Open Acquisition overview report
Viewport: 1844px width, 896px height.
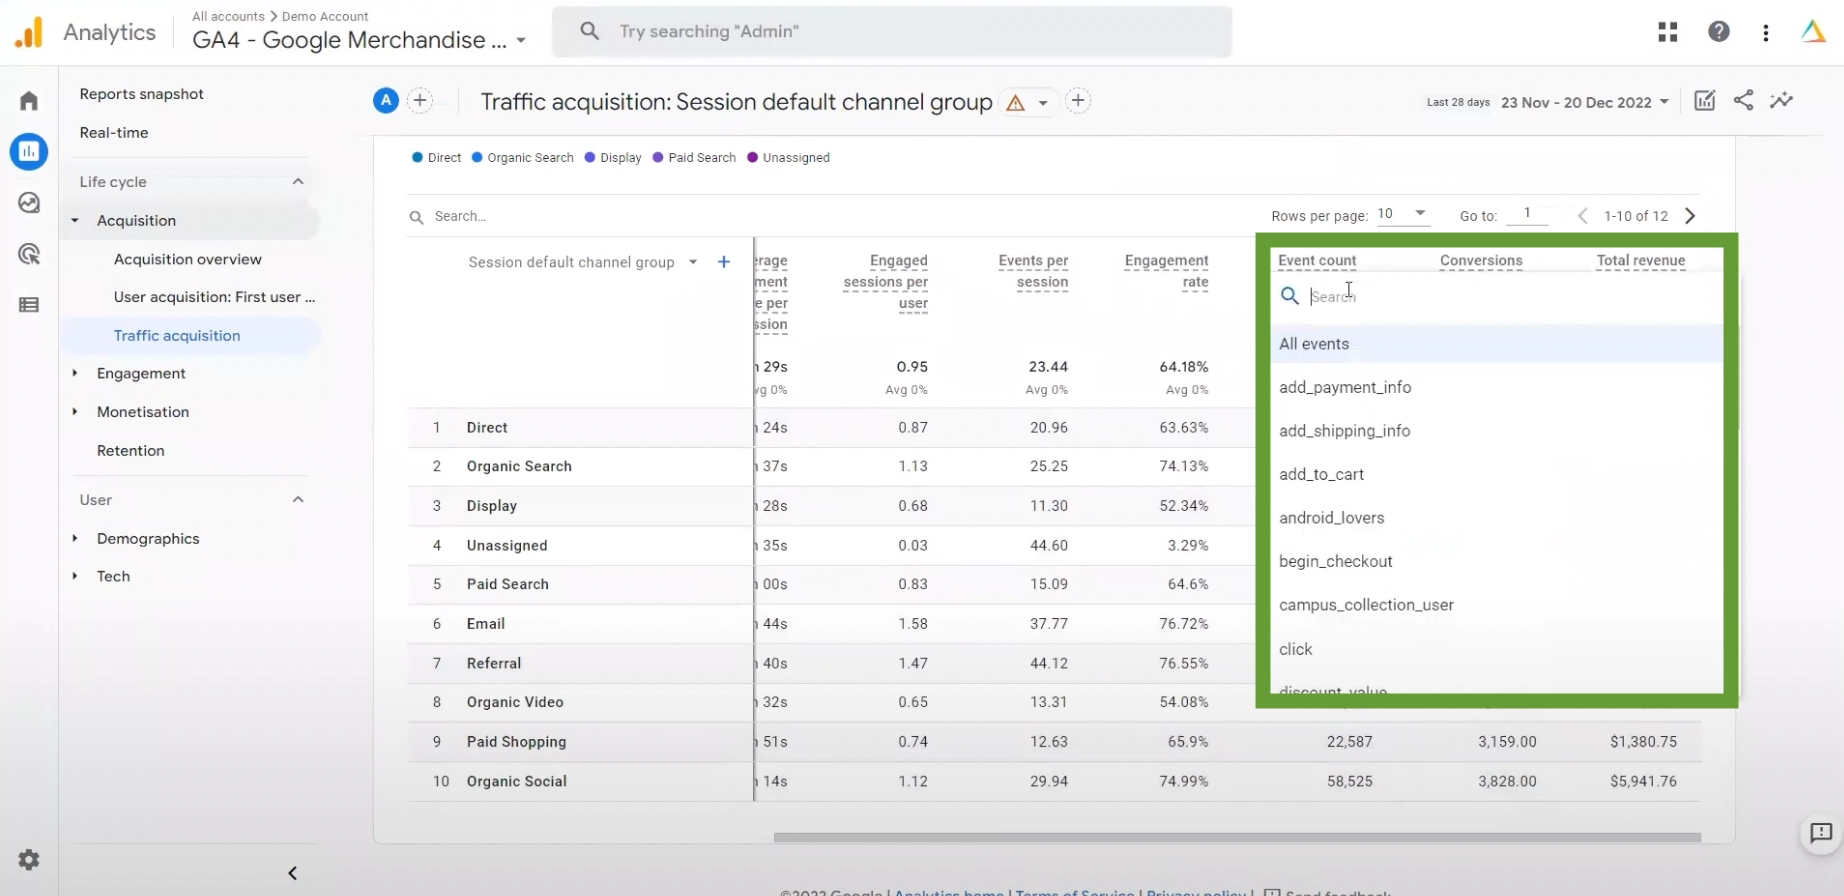(x=188, y=259)
